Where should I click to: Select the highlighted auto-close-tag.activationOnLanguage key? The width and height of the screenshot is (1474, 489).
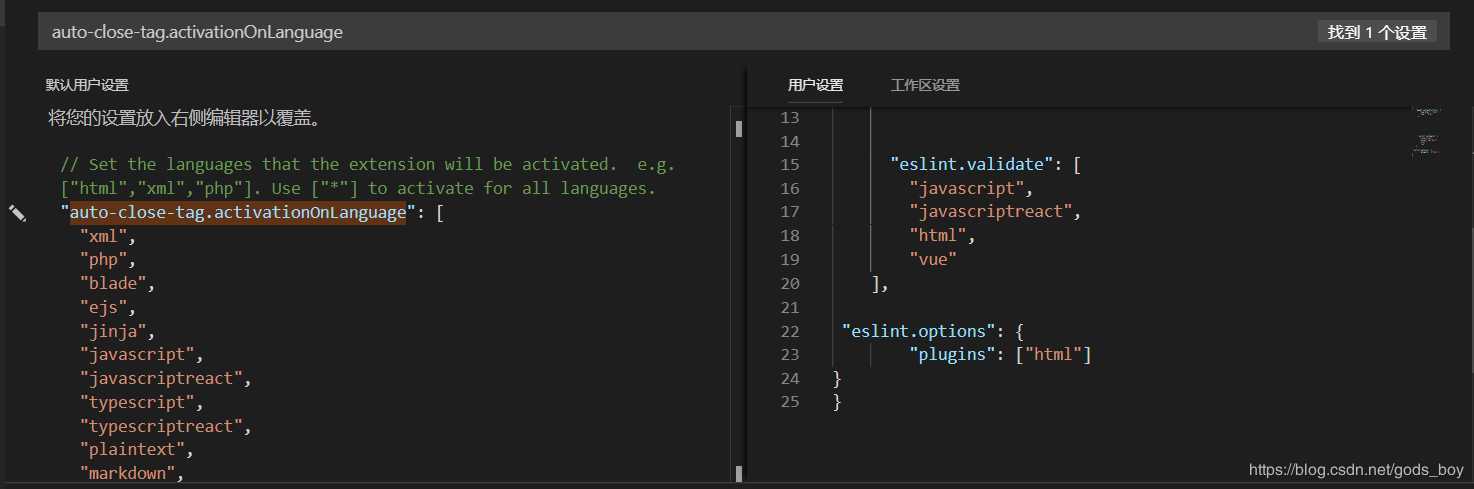click(238, 212)
